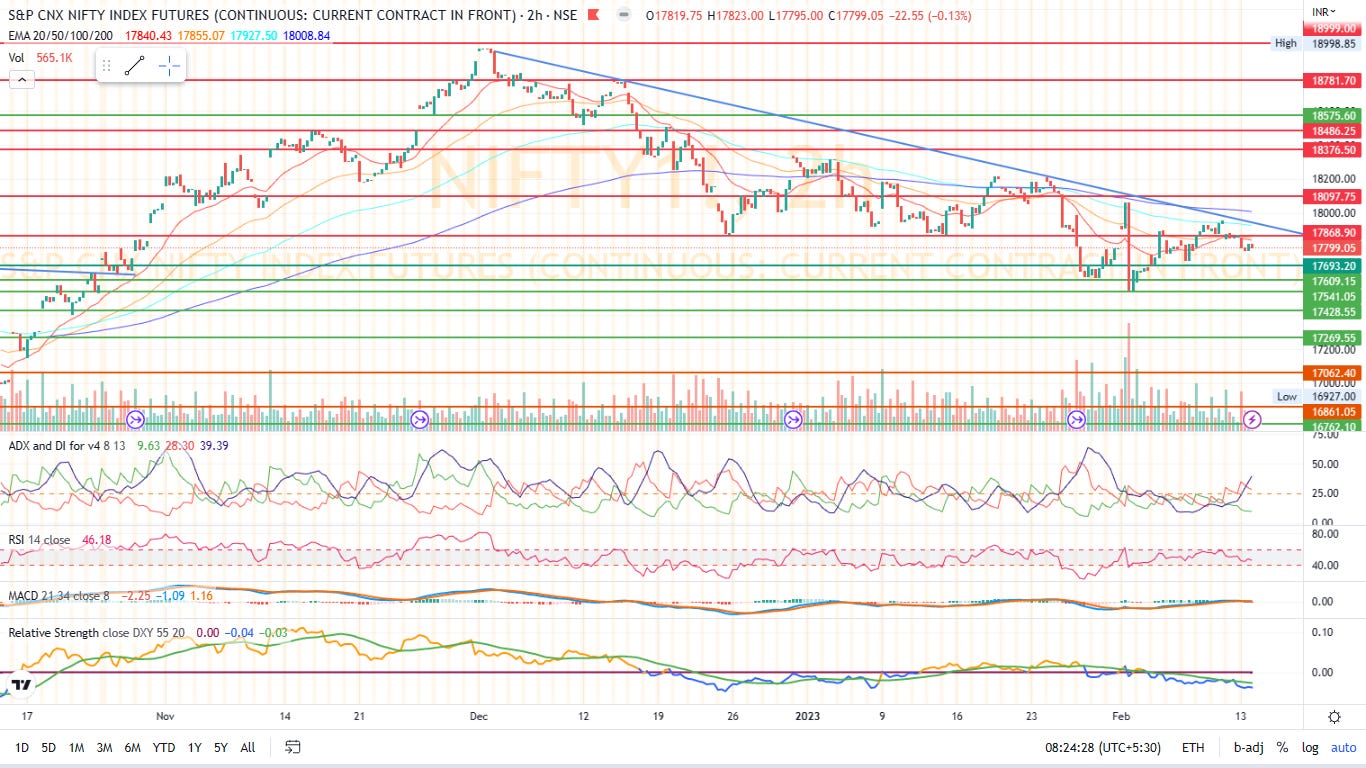
Task: Set chart range to 3M
Action: tap(104, 747)
